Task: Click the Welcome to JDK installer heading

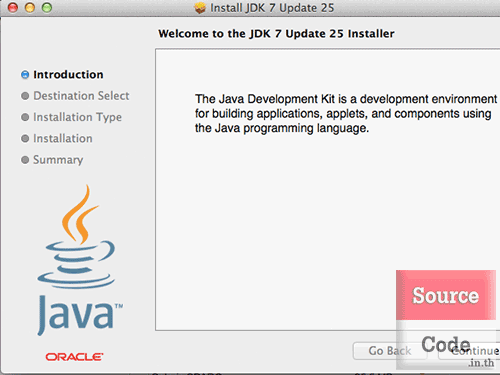Action: (x=276, y=34)
